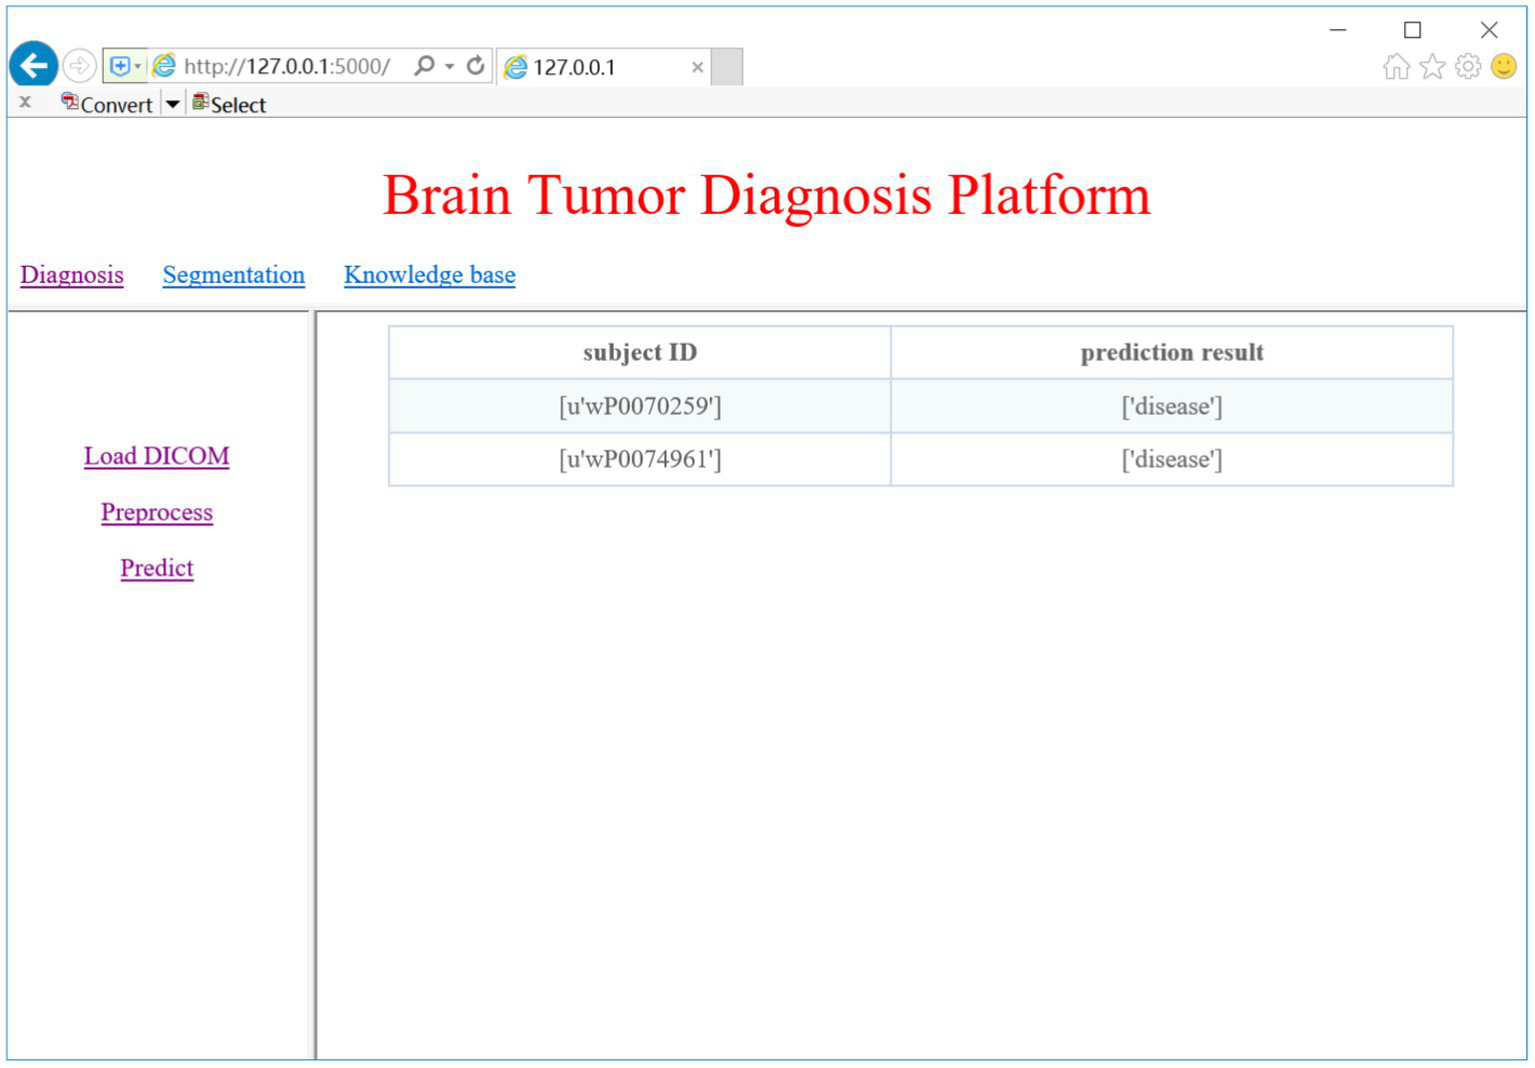Open a new blank tab

727,67
